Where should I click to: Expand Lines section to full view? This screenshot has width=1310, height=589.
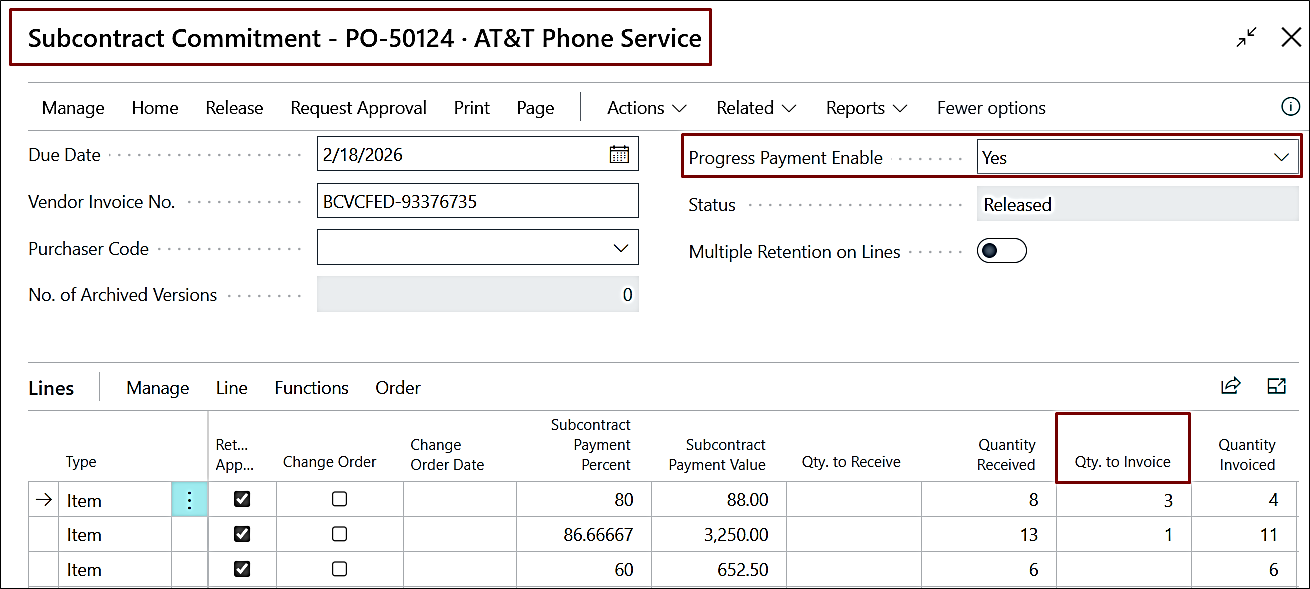(x=1276, y=387)
